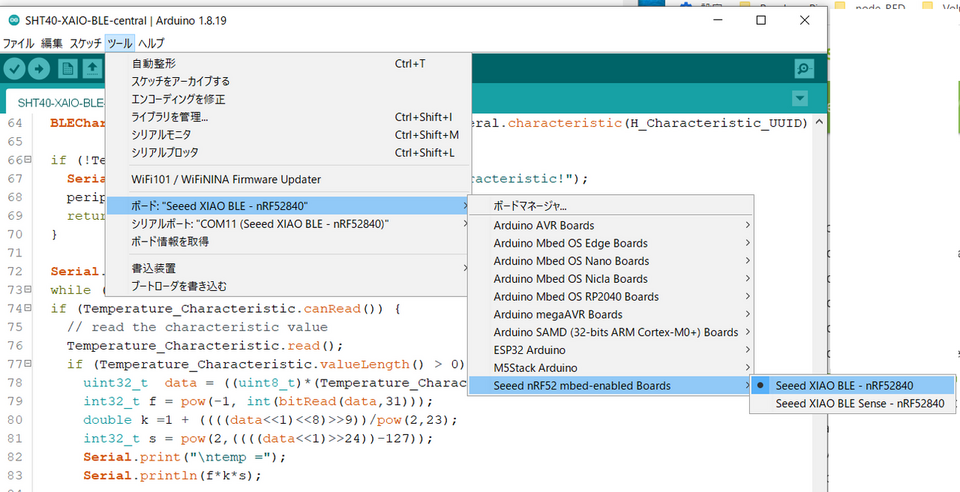This screenshot has height=492, width=960.
Task: Open ボードマネージャ... entry
Action: point(531,205)
